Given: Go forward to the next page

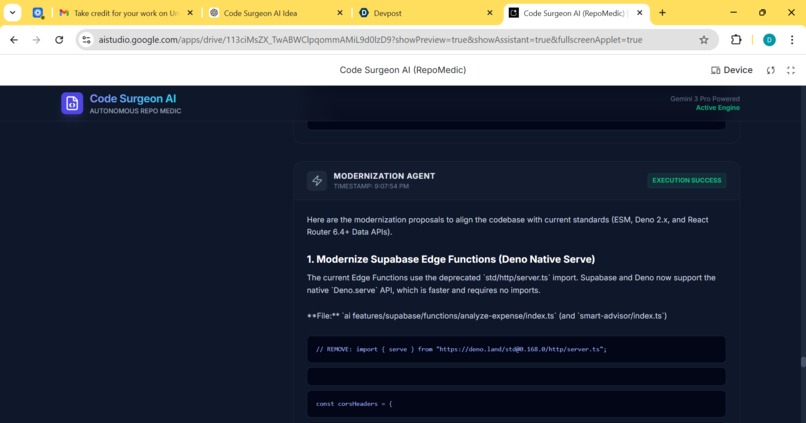Looking at the screenshot, I should pos(36,40).
